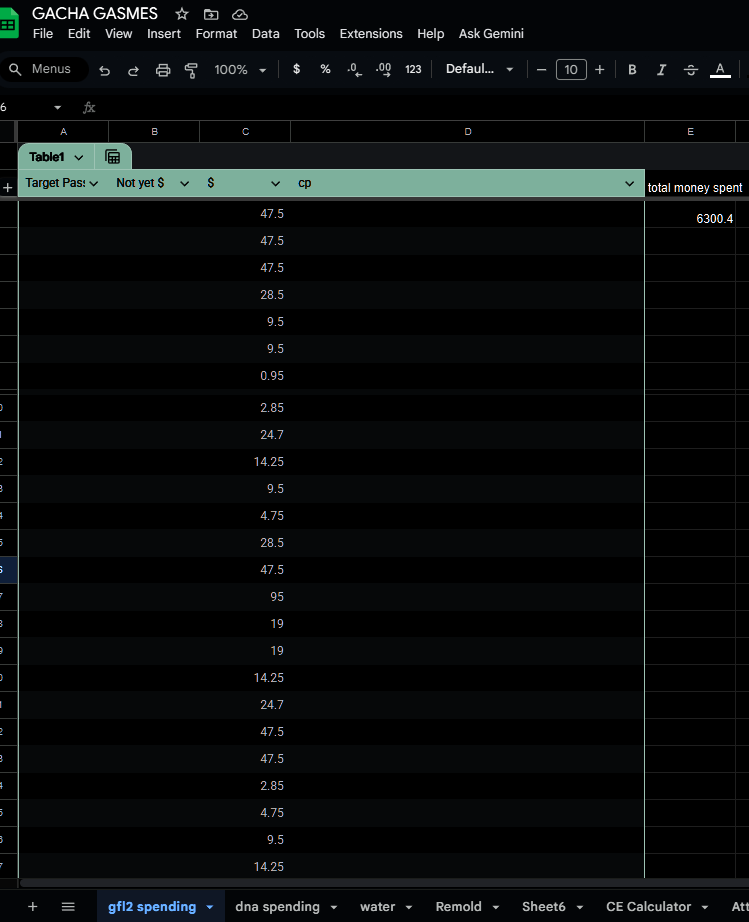Select column E header
749x922 pixels.
coord(690,132)
